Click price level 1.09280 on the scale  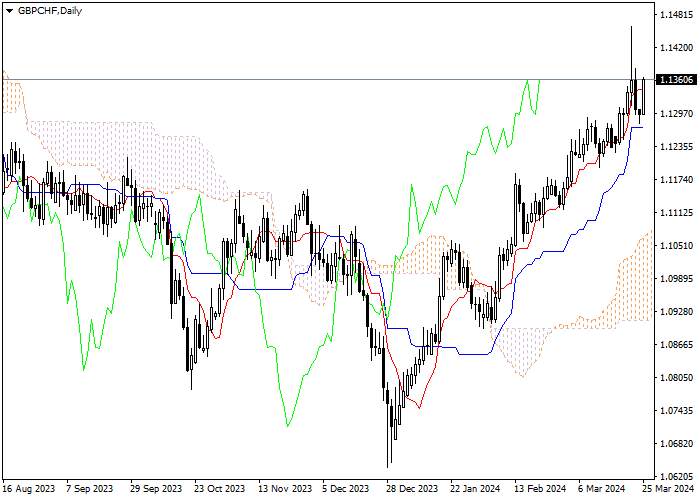(x=676, y=312)
